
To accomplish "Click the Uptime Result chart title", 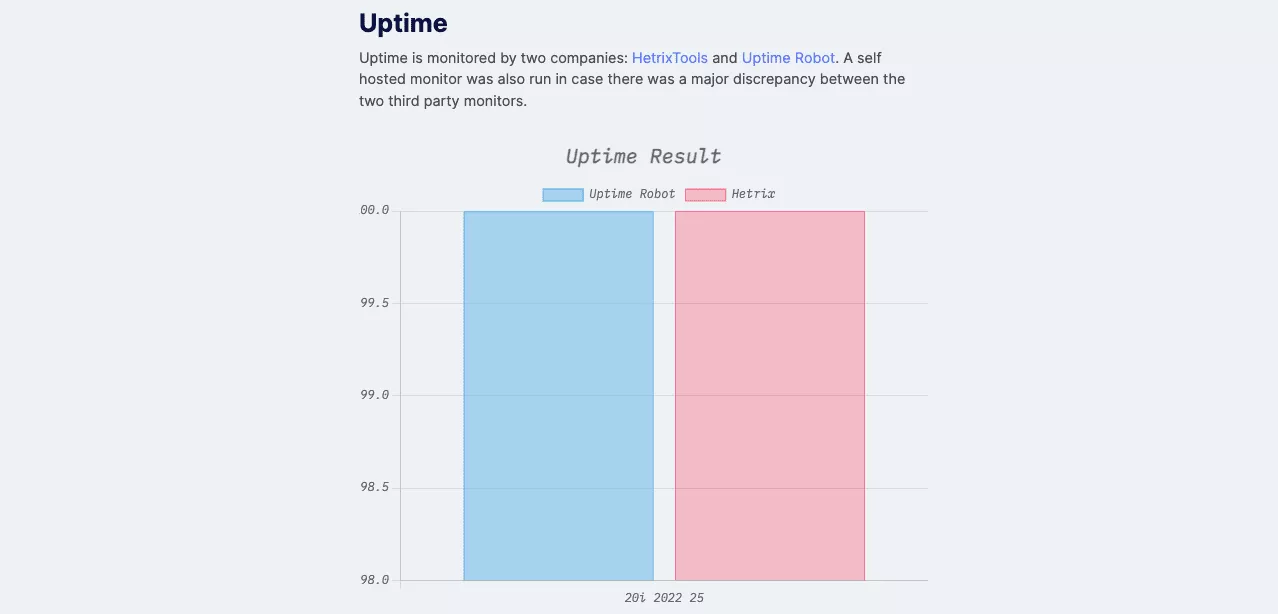I will click(x=643, y=156).
